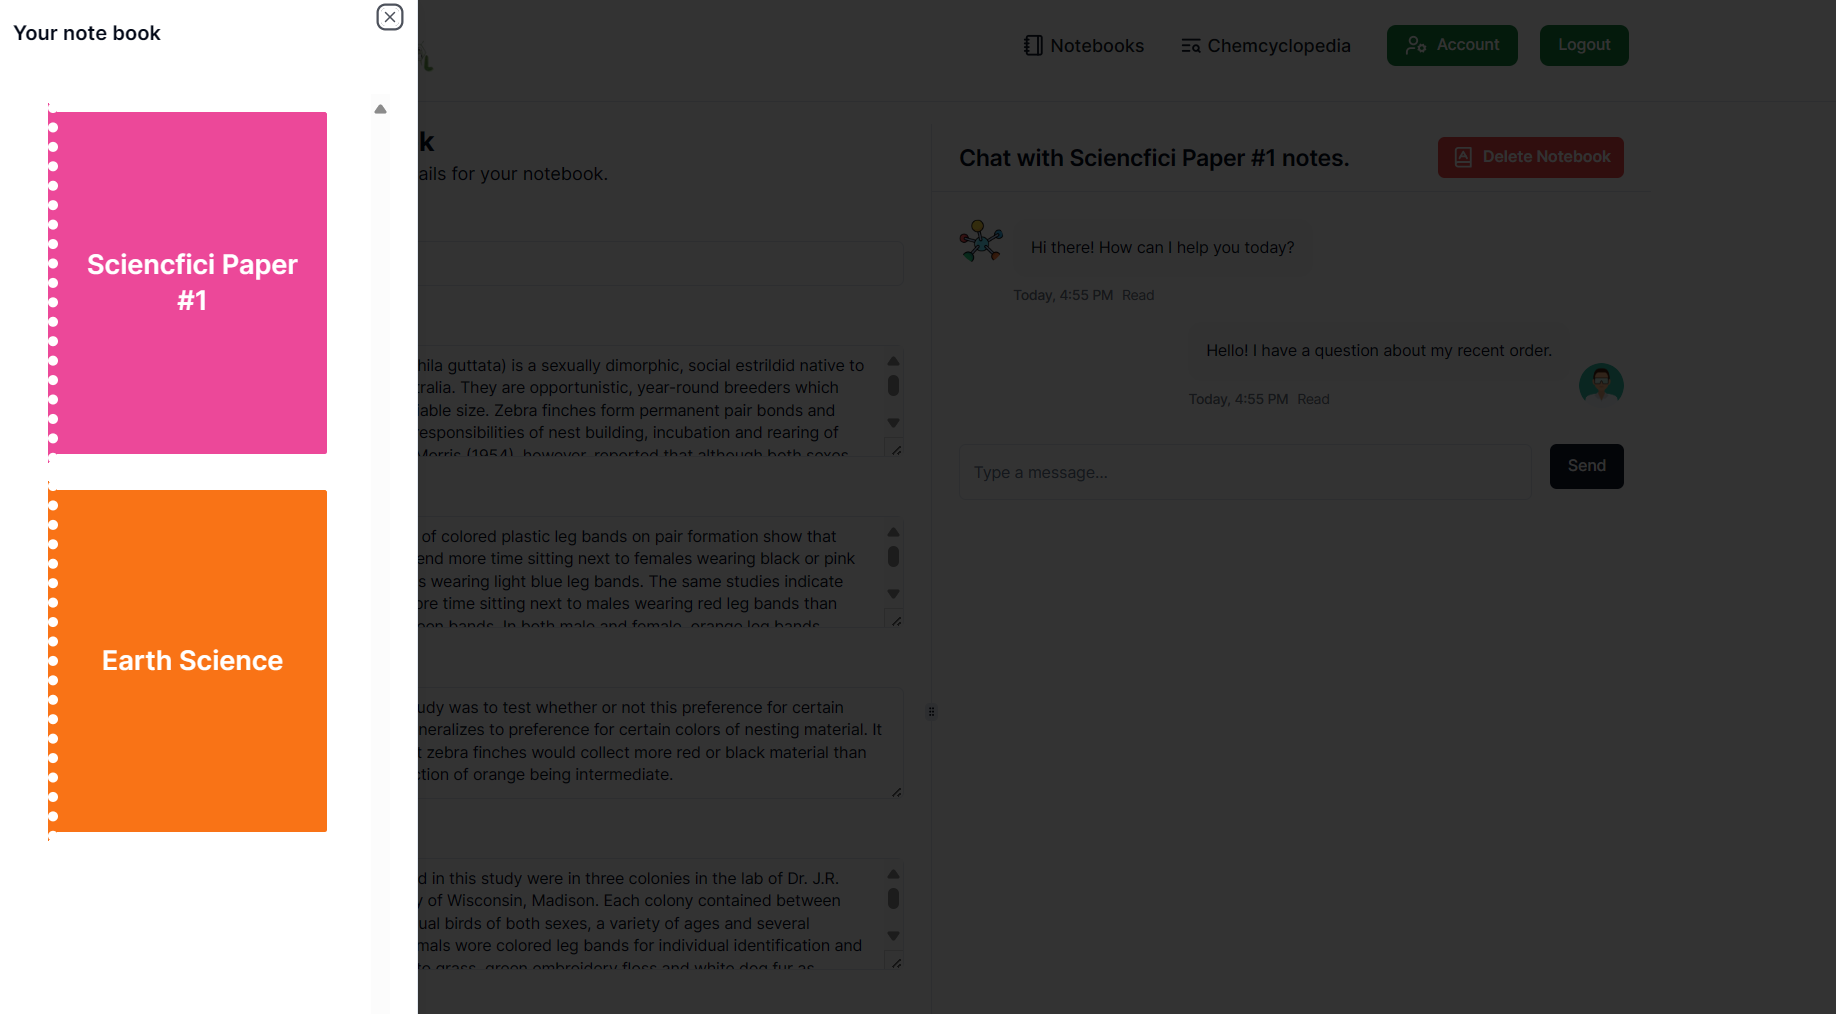
Task: Click down arrow of second text area scrollbar
Action: coord(894,594)
